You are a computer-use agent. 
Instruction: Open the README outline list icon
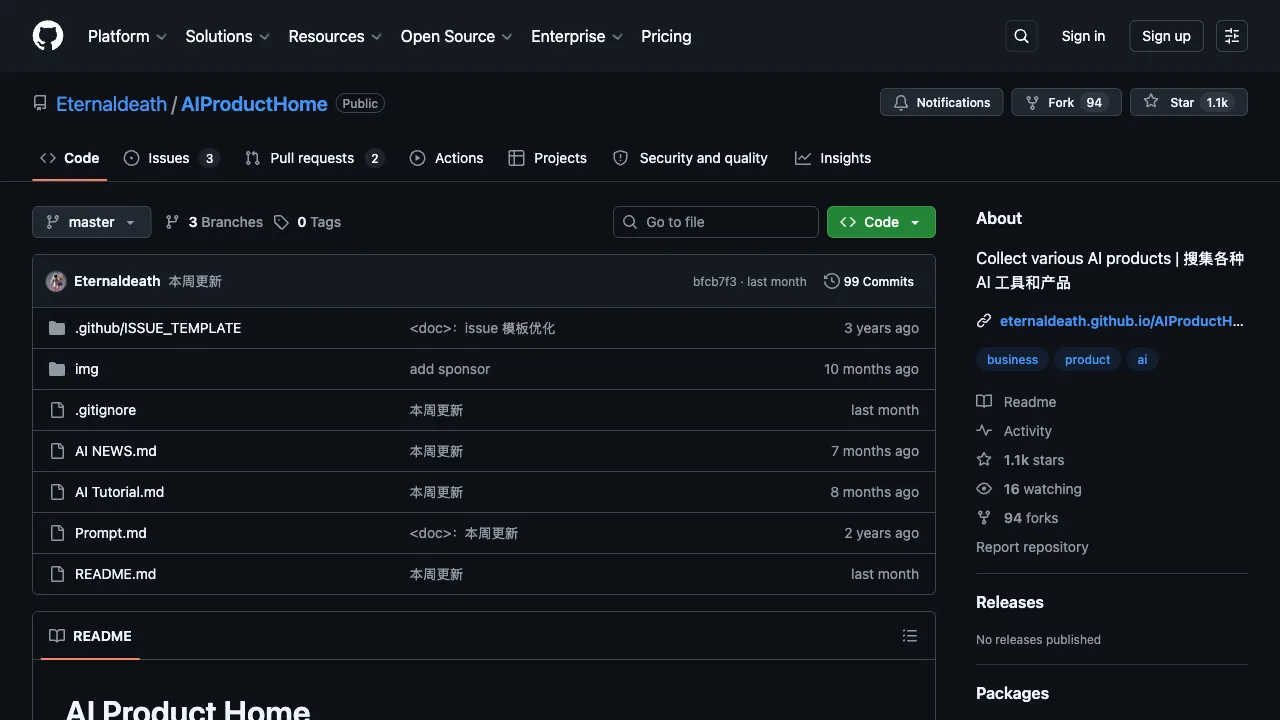(x=909, y=636)
